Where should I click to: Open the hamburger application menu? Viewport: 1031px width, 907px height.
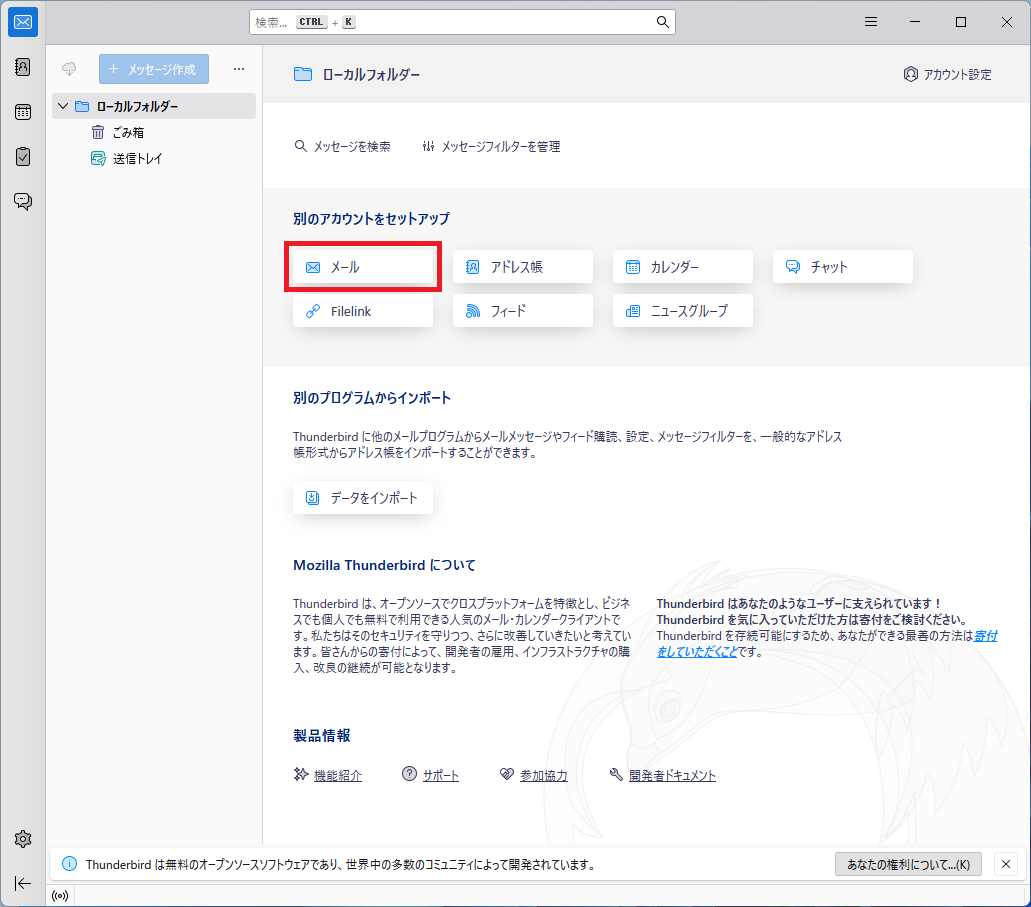tap(871, 22)
